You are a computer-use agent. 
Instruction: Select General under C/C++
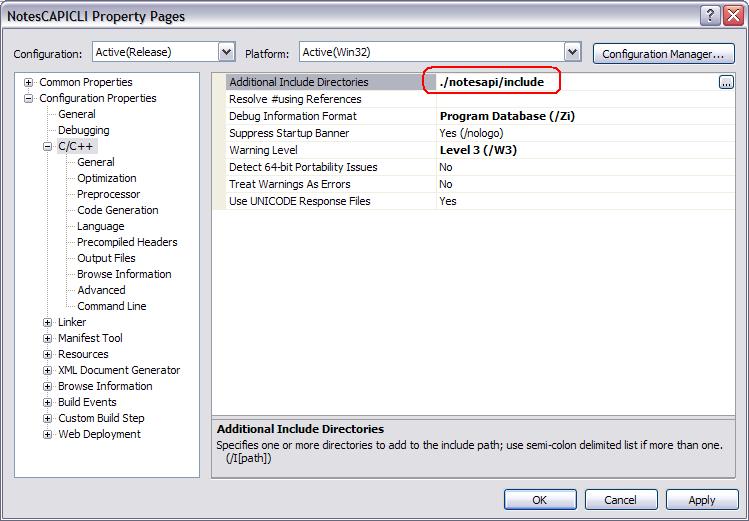point(96,162)
